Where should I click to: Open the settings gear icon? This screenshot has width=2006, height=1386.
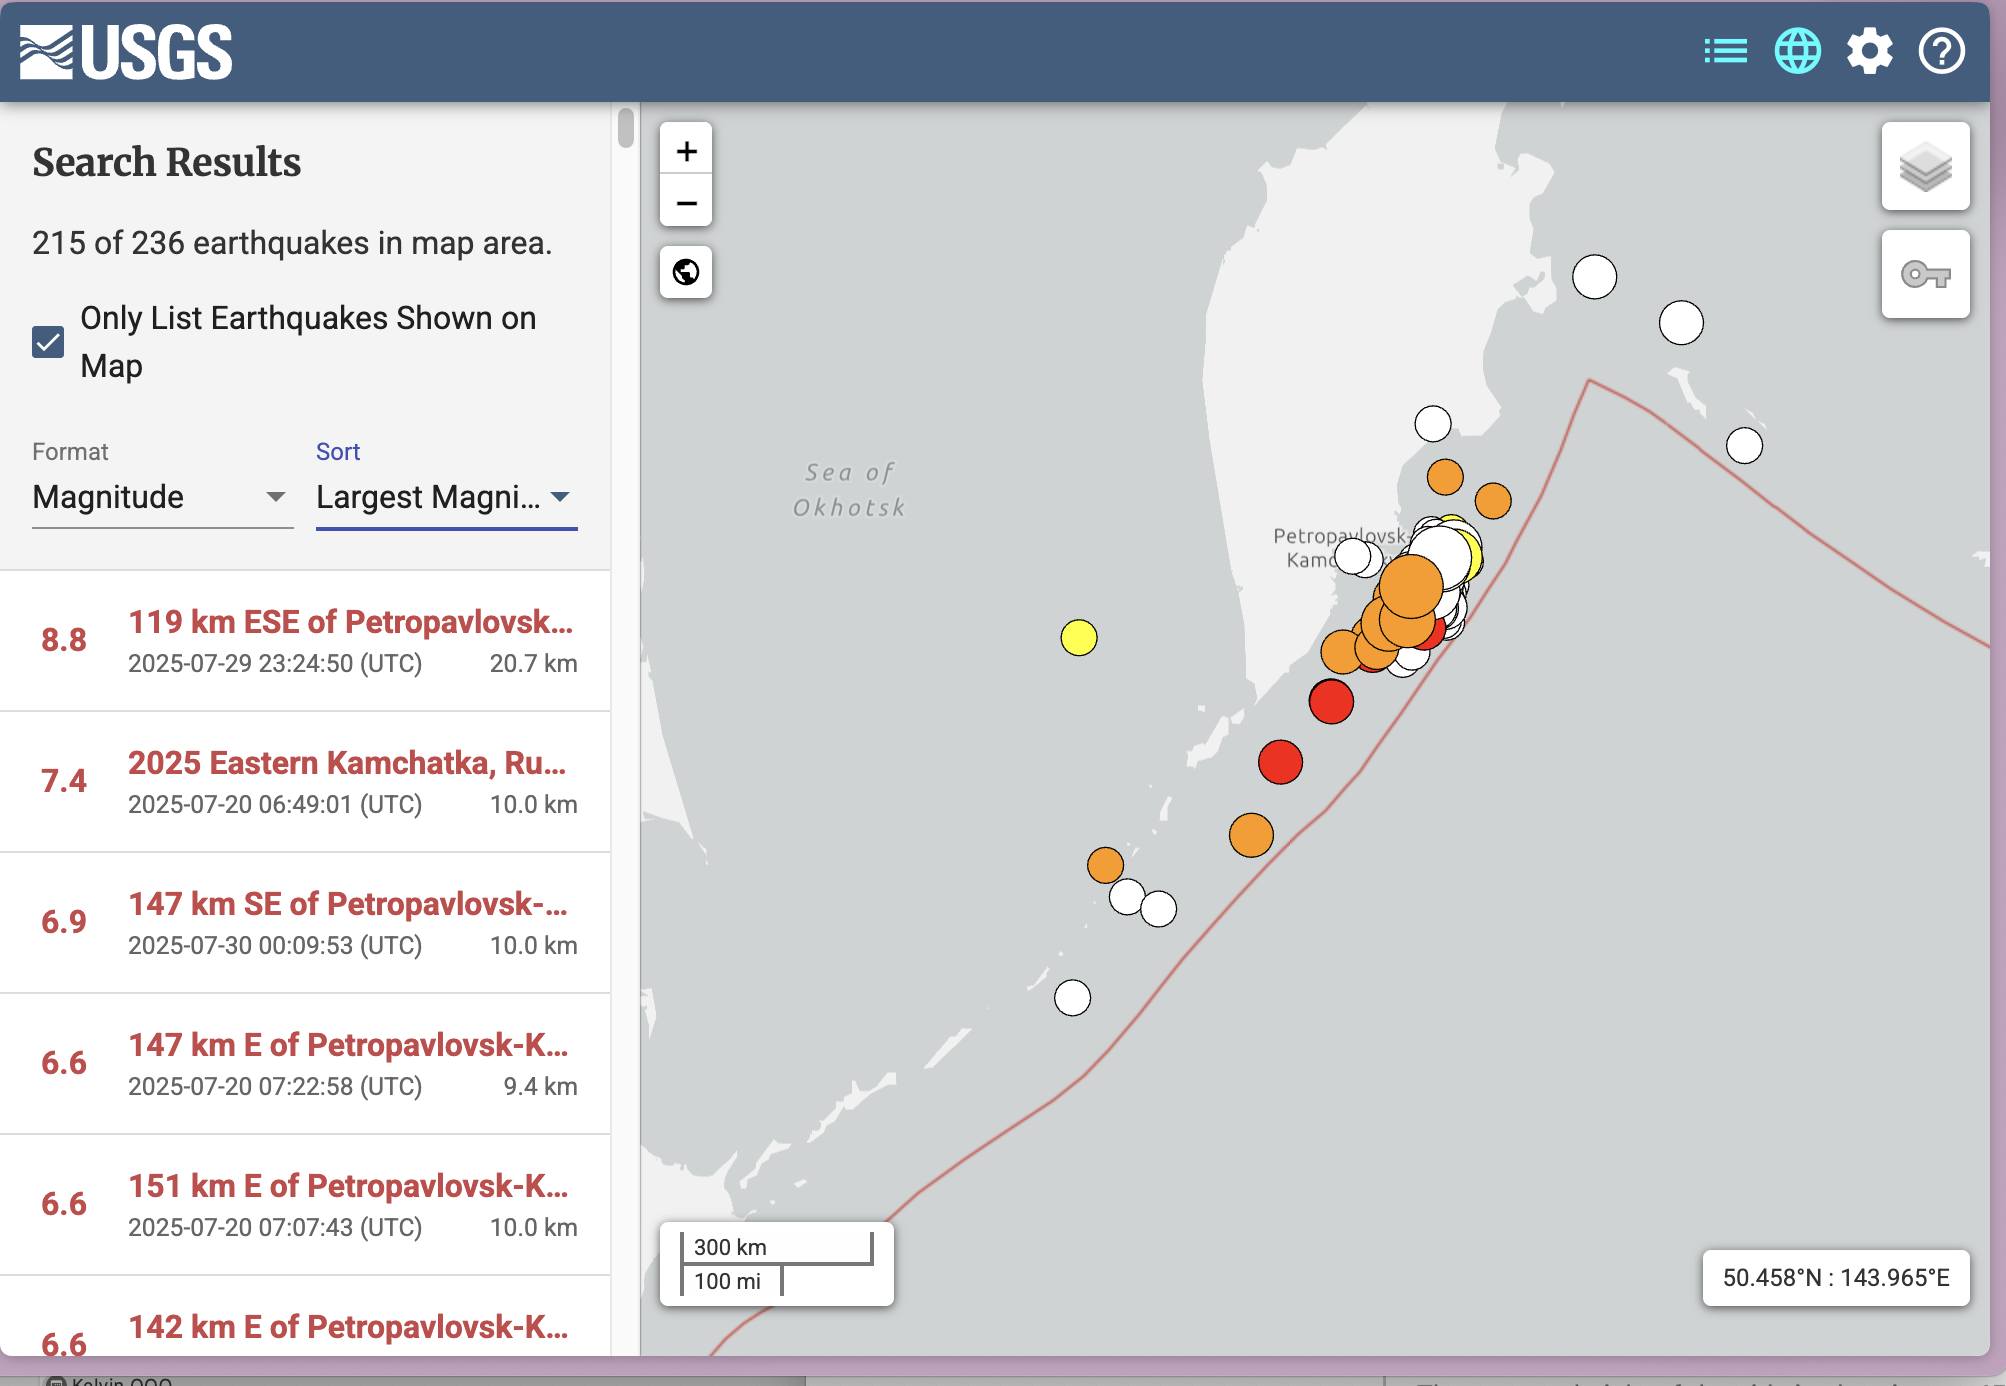pyautogui.click(x=1869, y=51)
